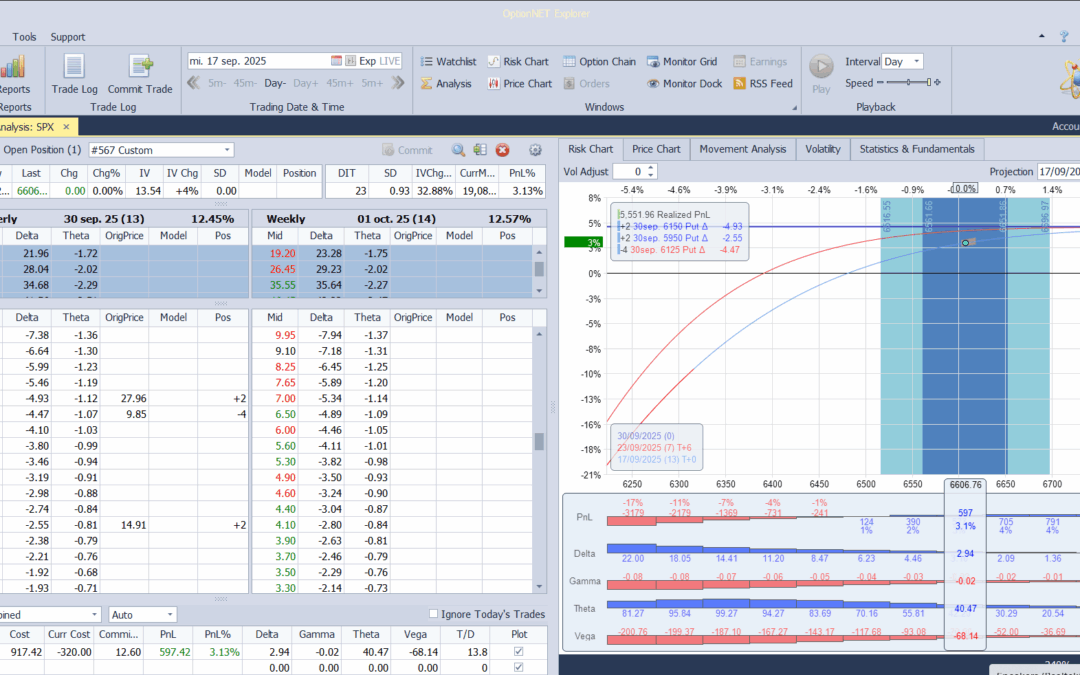Click the LIVE button in date field
The height and width of the screenshot is (675, 1080).
[389, 61]
